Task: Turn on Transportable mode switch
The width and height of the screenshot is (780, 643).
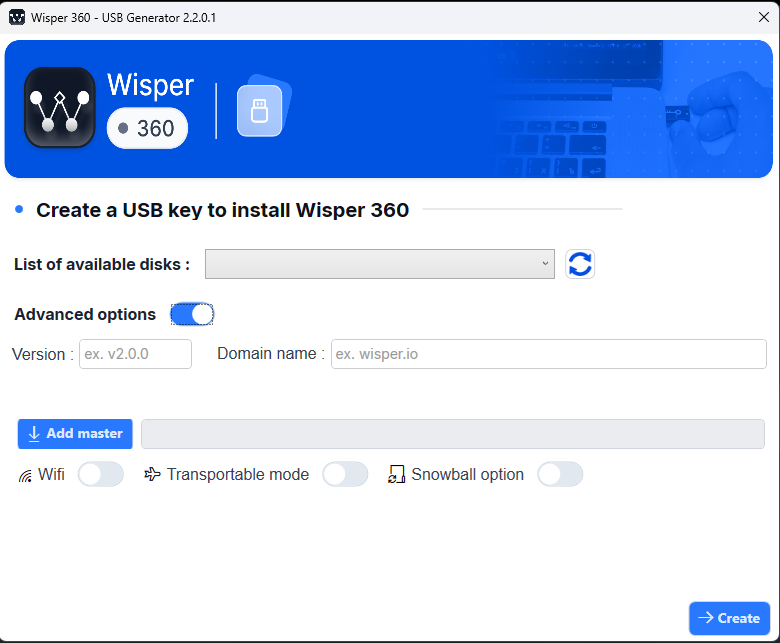Action: tap(345, 474)
